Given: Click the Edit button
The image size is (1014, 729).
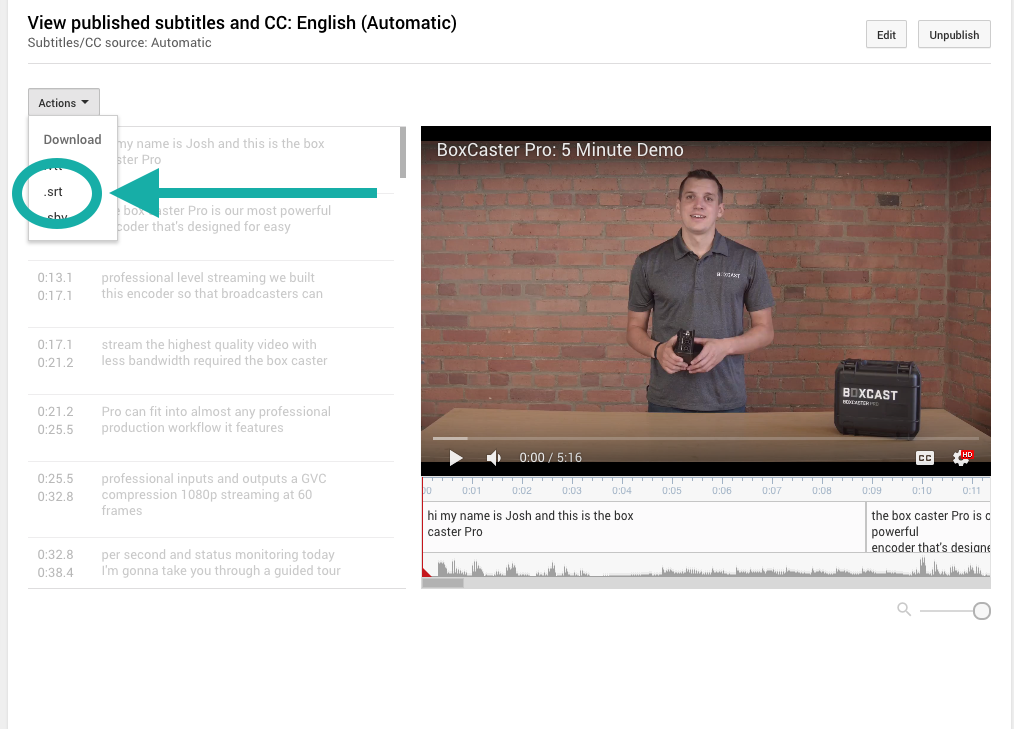Looking at the screenshot, I should tap(886, 35).
